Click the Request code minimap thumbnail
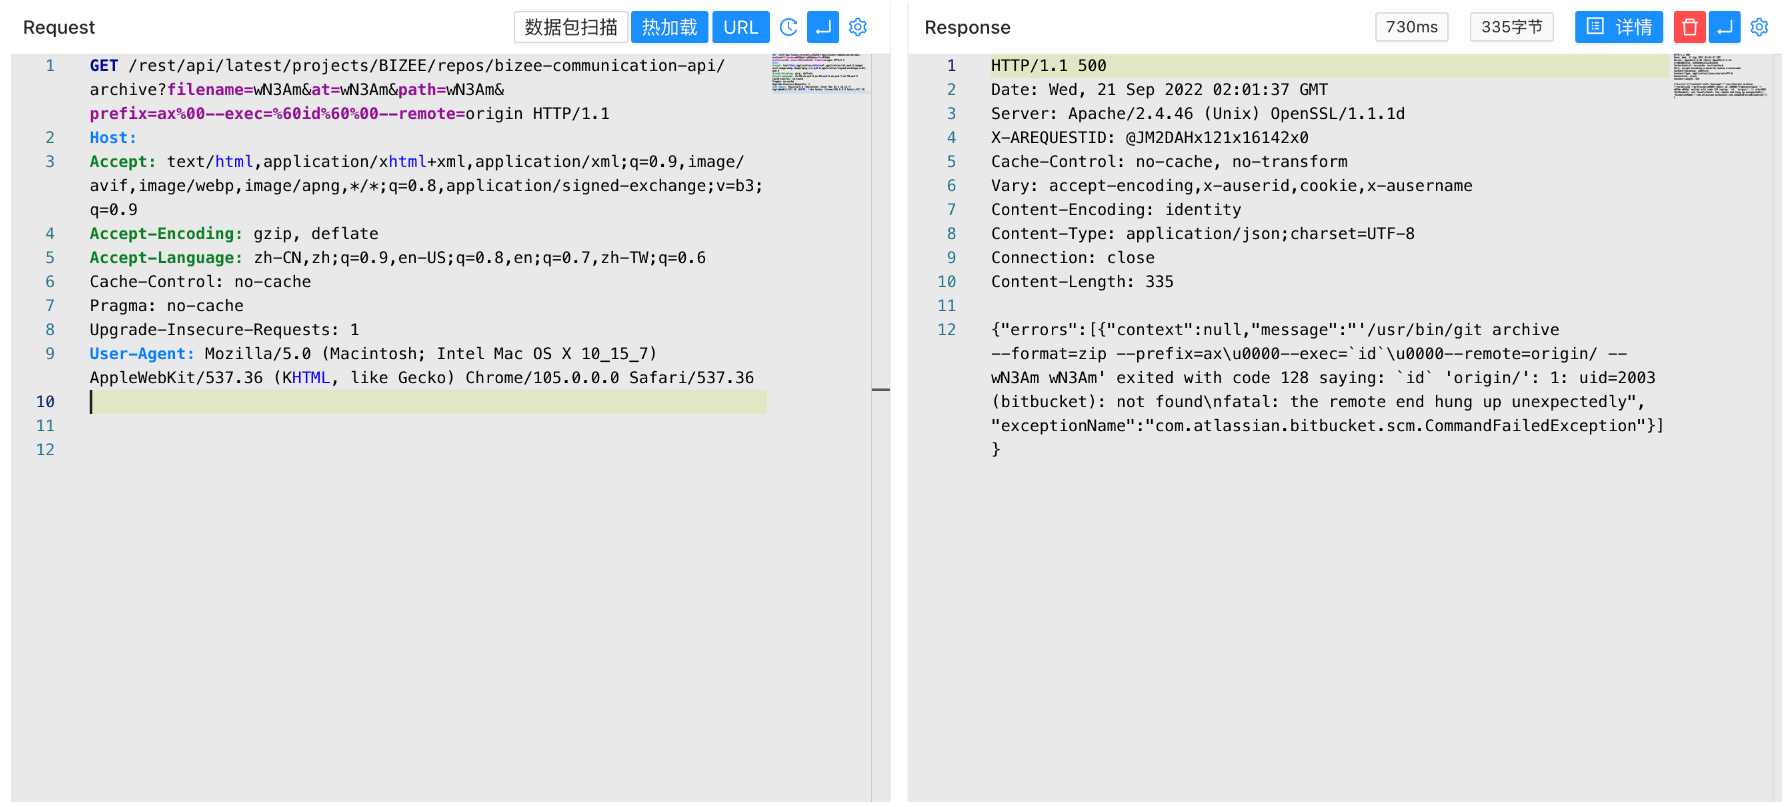This screenshot has height=807, width=1791. [820, 73]
